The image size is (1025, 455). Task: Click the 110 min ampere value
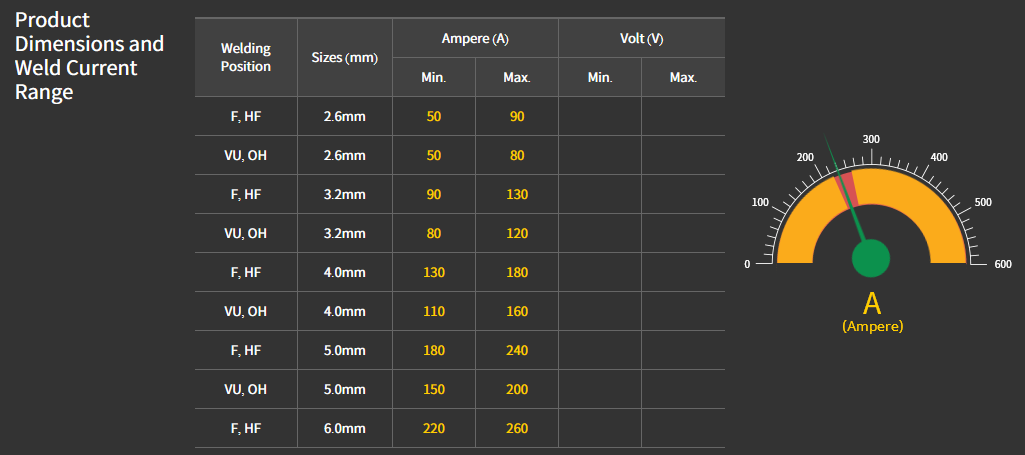tap(433, 311)
